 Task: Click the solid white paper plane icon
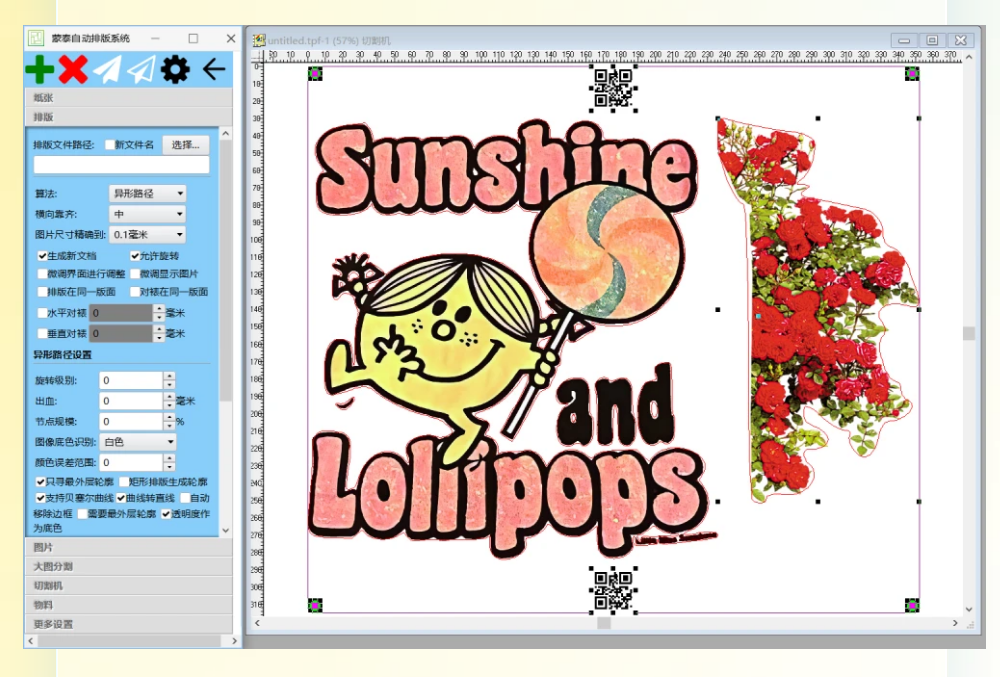pyautogui.click(x=107, y=69)
